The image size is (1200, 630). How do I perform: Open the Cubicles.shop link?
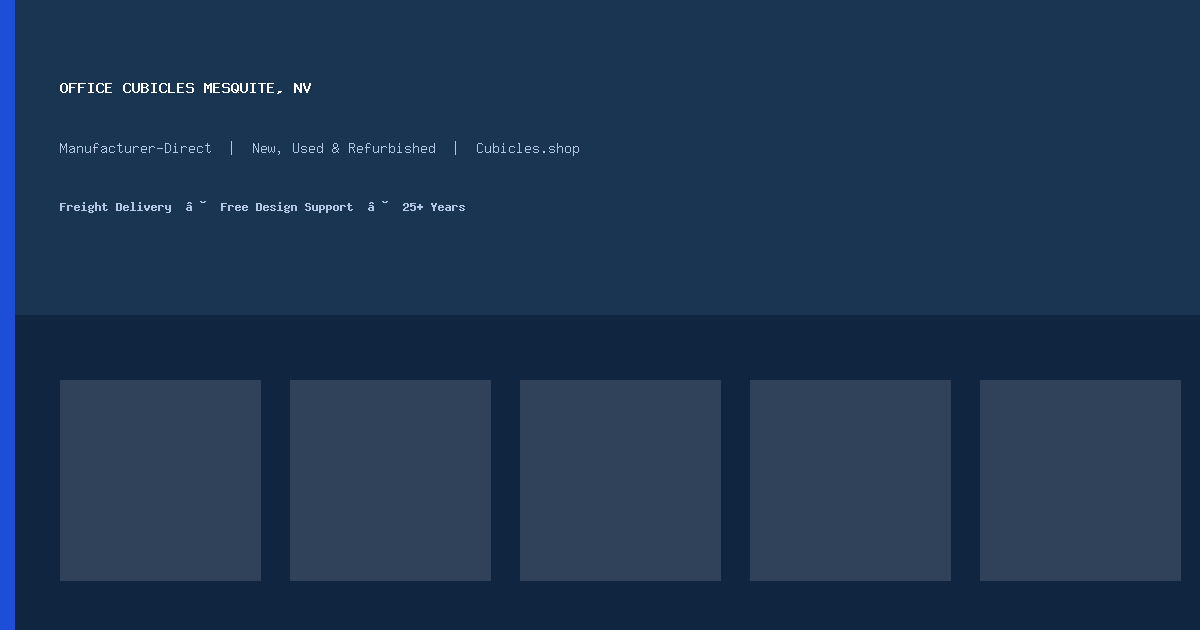528,148
